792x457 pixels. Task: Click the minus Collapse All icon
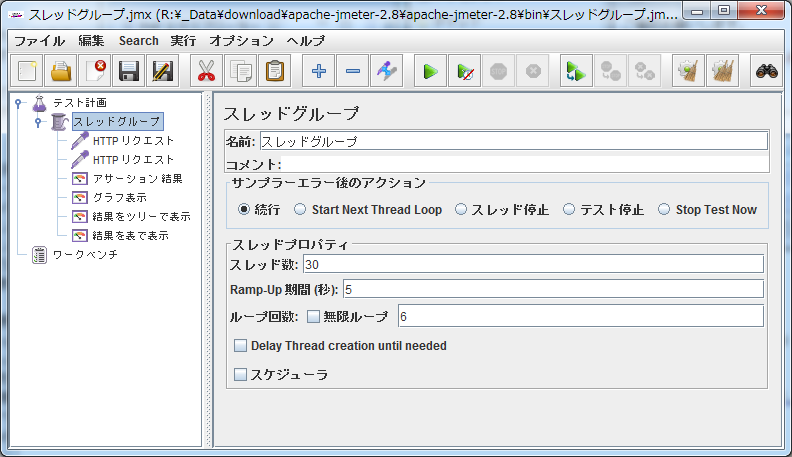[x=353, y=71]
